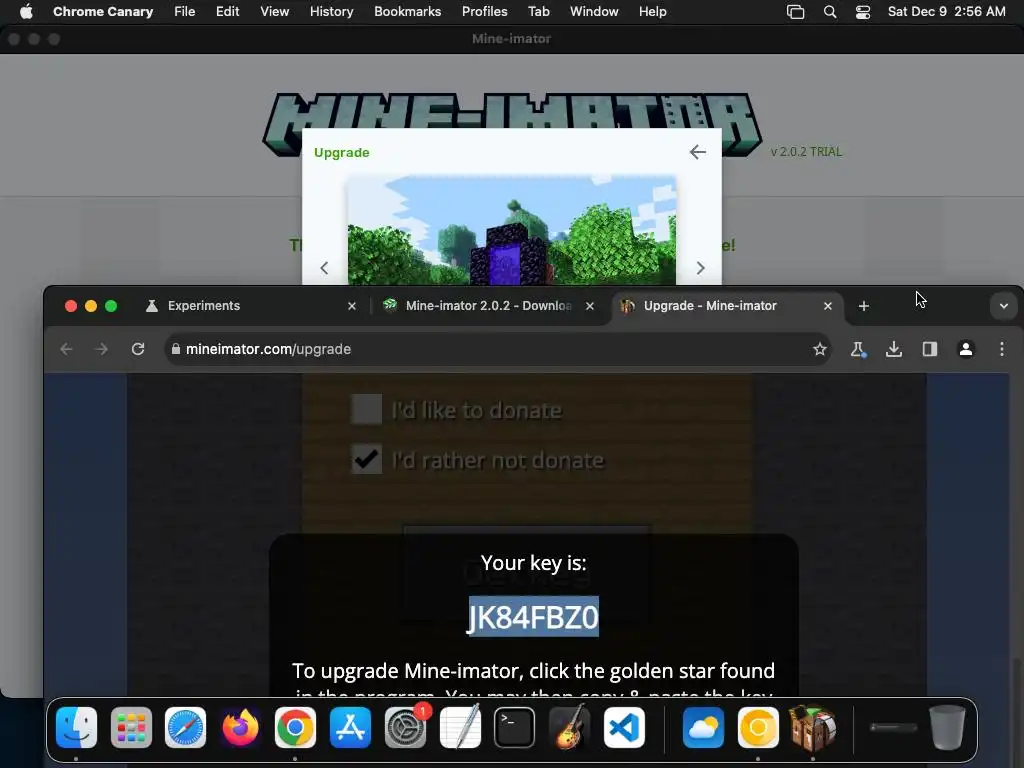Open Chrome downloads tray icon

pos(894,349)
